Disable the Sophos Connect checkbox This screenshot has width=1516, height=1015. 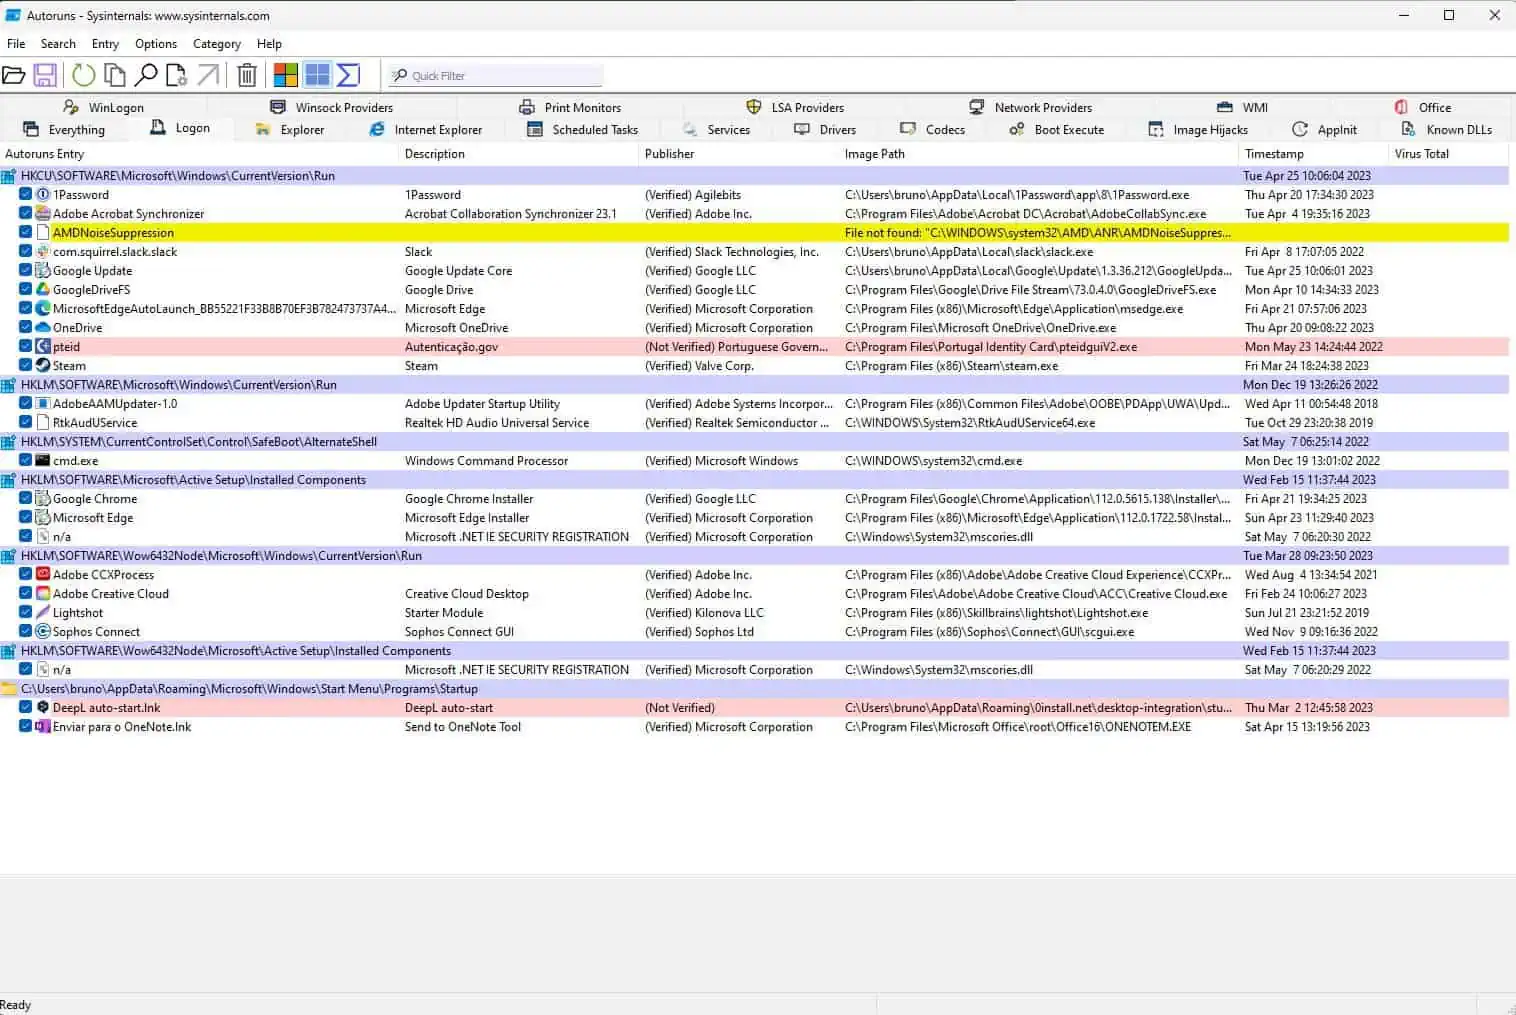26,631
